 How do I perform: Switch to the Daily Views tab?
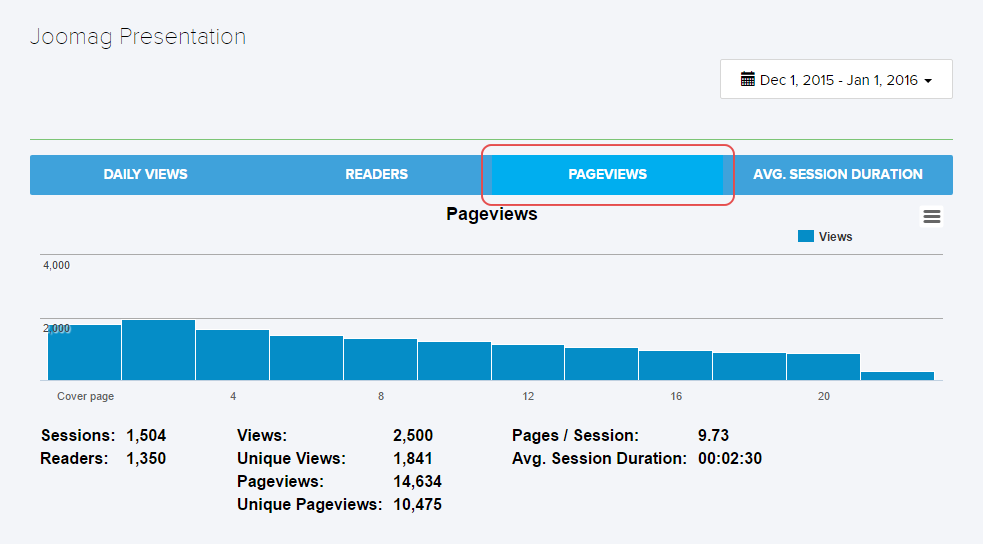[x=145, y=174]
